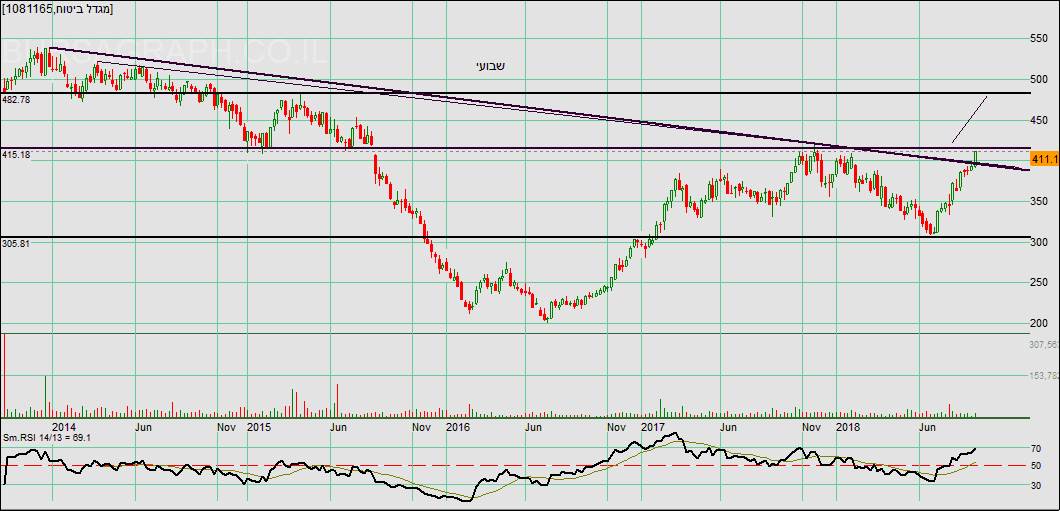The height and width of the screenshot is (511, 1060).
Task: Click the 550 price axis label
Action: click(x=1040, y=39)
